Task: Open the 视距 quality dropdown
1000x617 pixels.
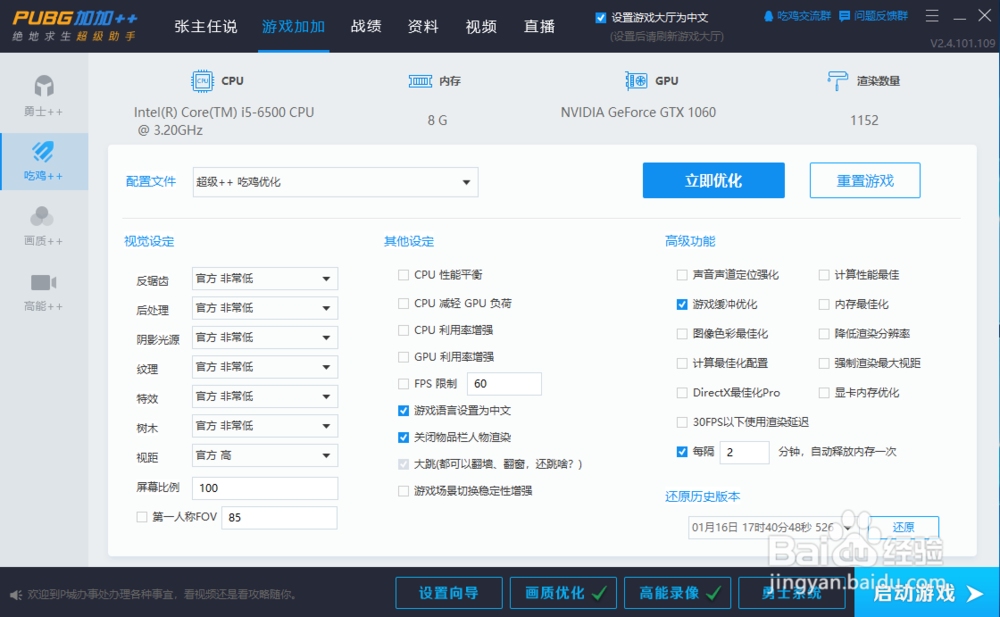Action: (265, 456)
